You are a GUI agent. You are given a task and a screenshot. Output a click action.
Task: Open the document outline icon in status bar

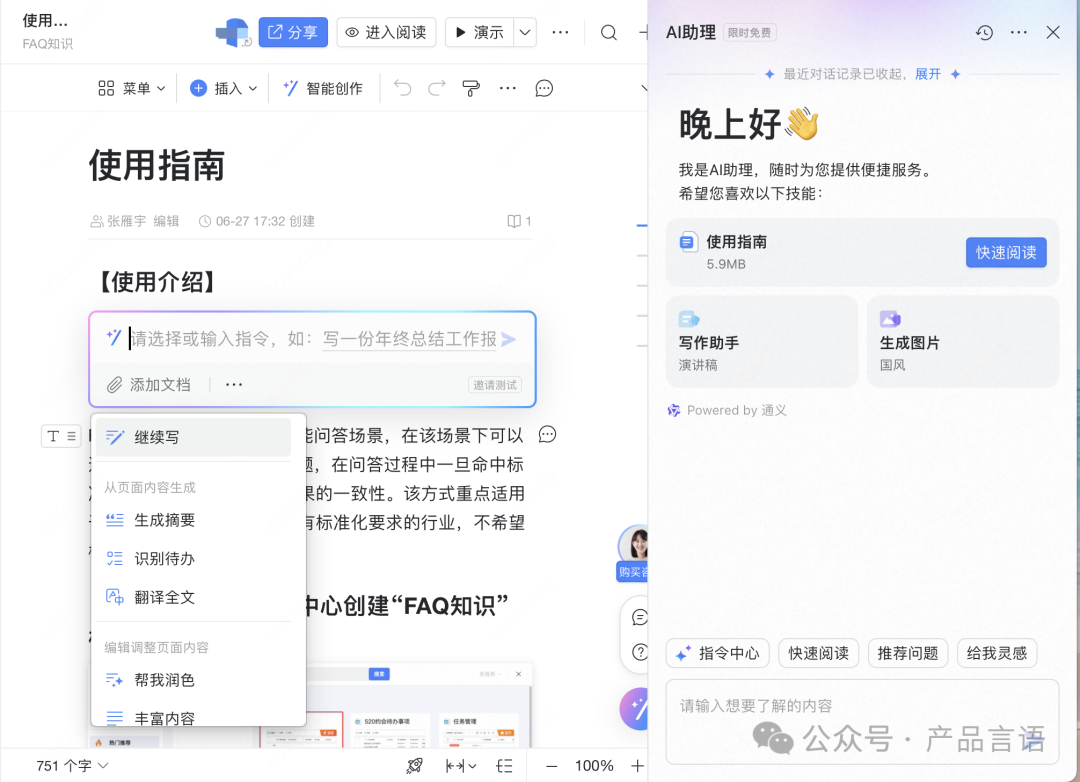(505, 765)
